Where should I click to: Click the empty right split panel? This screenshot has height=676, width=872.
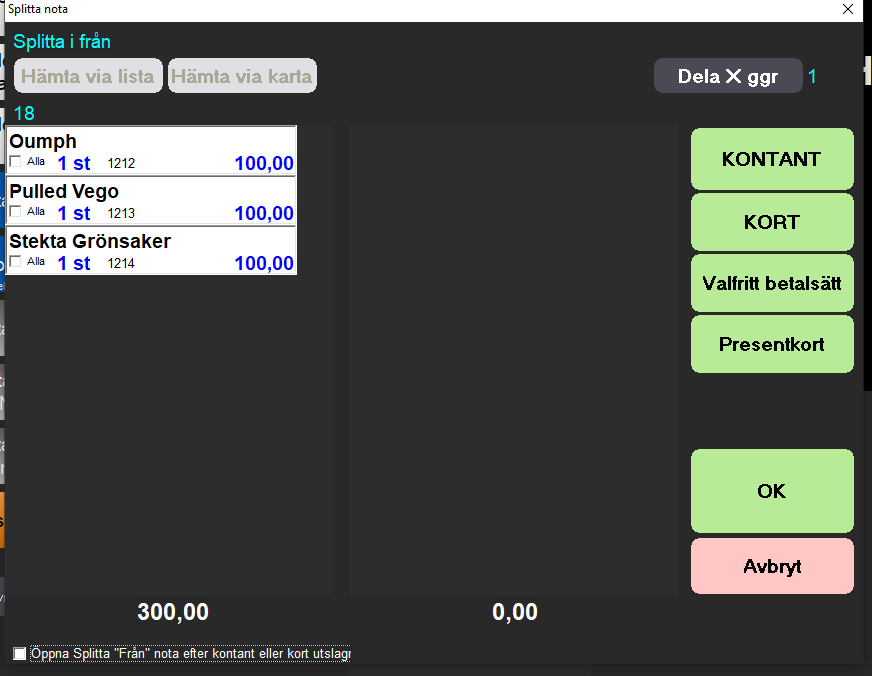[513, 360]
